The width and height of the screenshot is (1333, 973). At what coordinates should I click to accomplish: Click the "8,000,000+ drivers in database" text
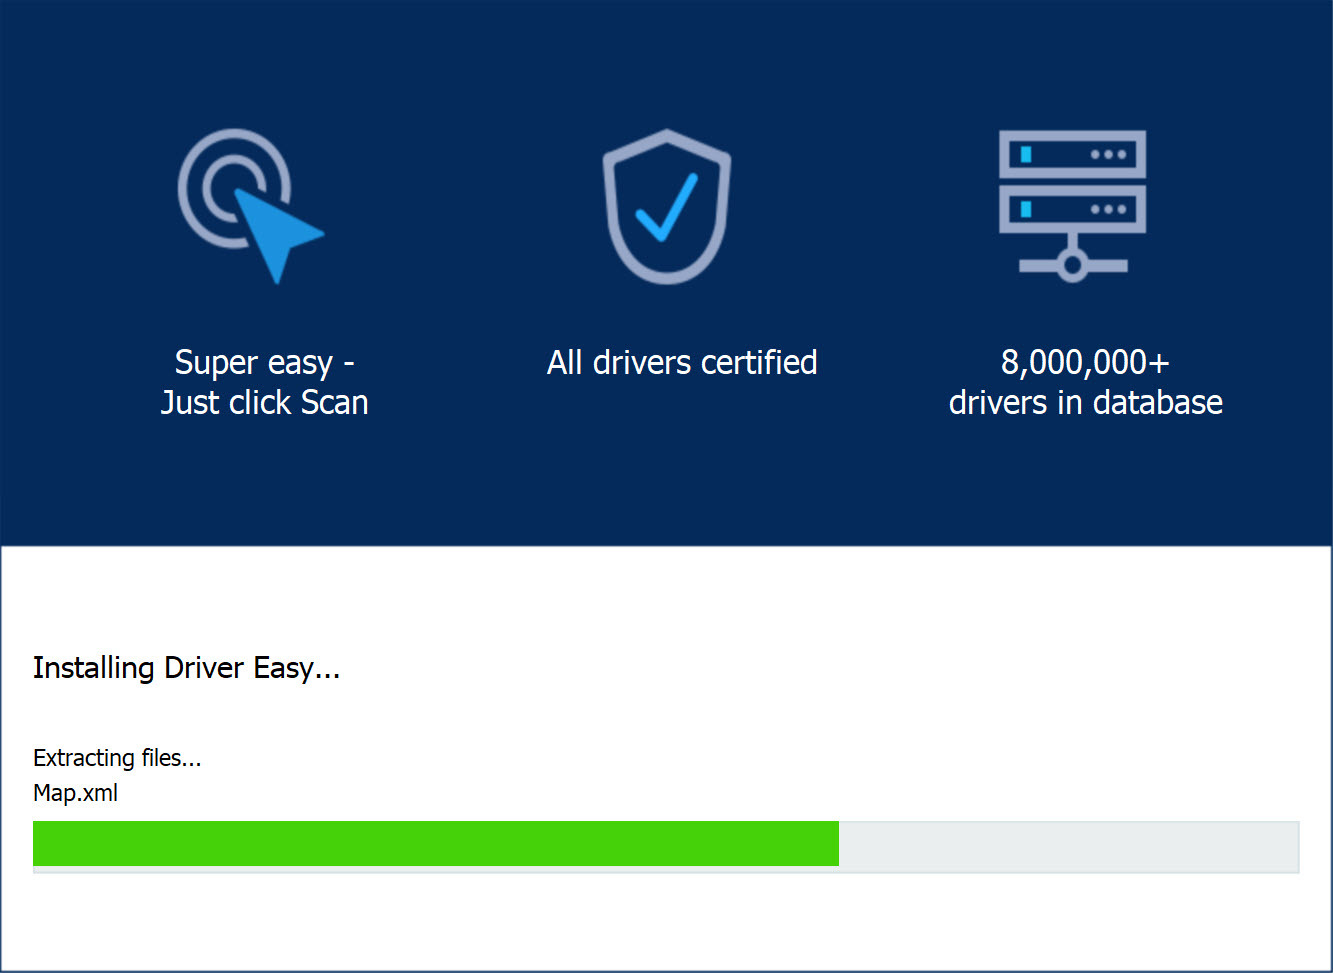click(x=1086, y=382)
